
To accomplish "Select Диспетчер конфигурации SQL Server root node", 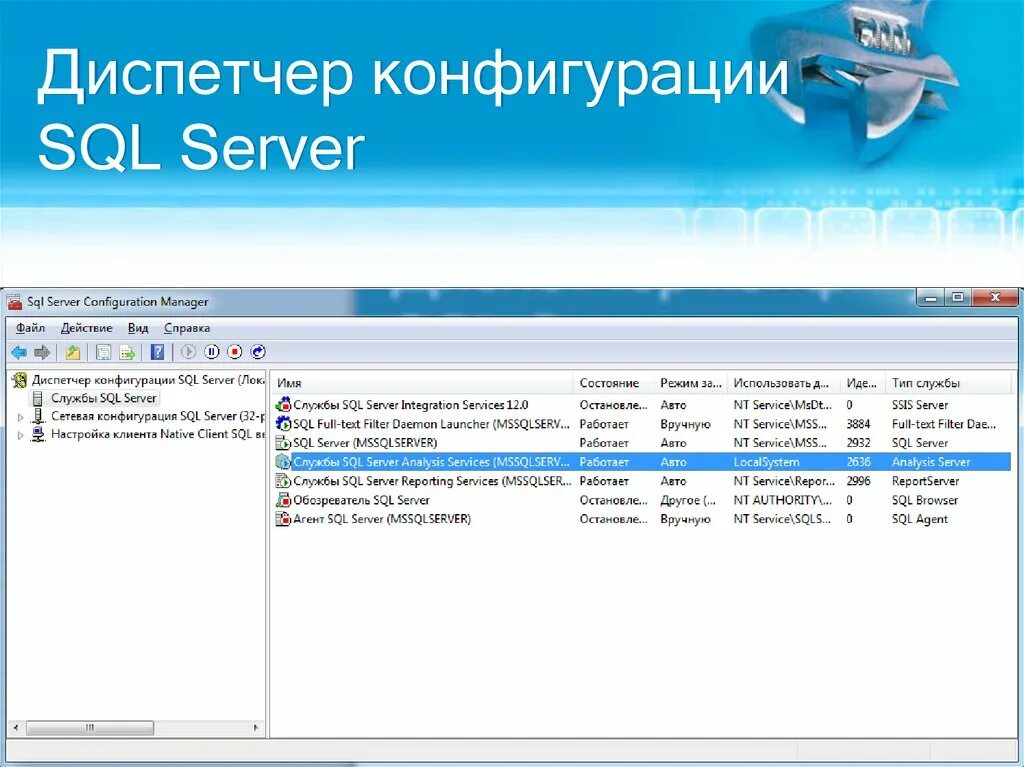I will click(x=148, y=380).
